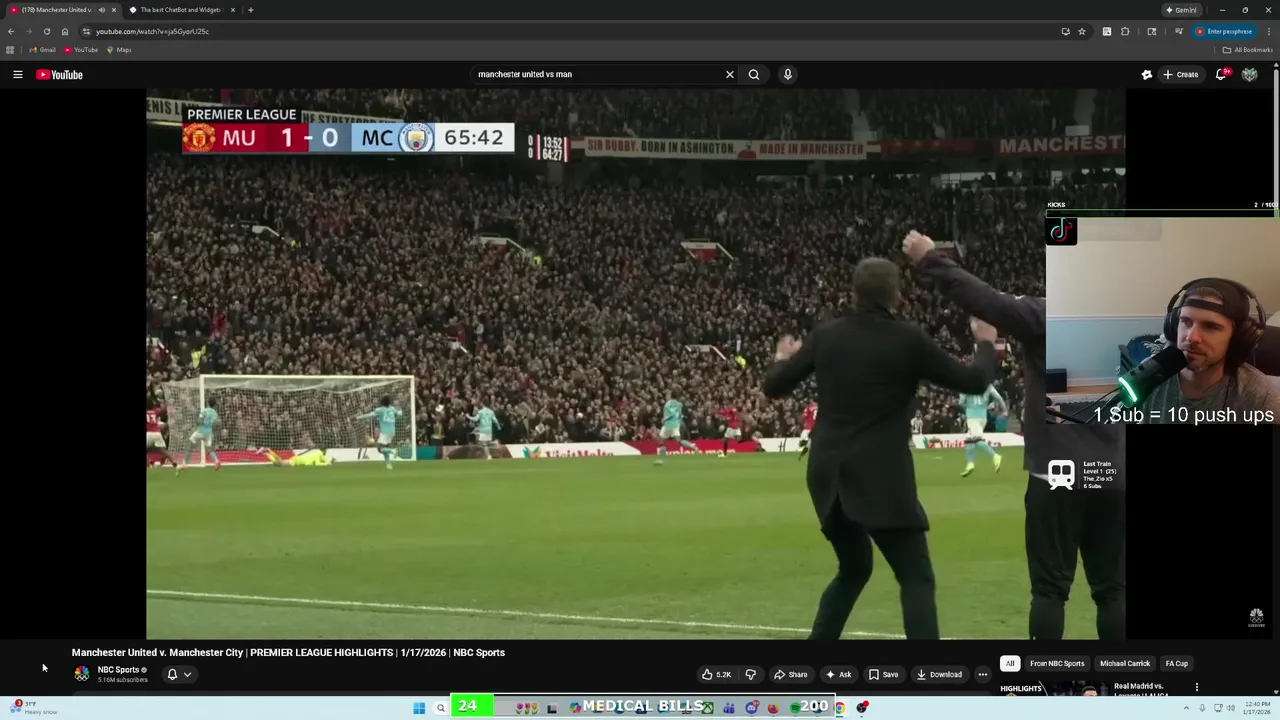Image resolution: width=1280 pixels, height=720 pixels.
Task: Open the NBC Sports channel name link
Action: coord(118,670)
